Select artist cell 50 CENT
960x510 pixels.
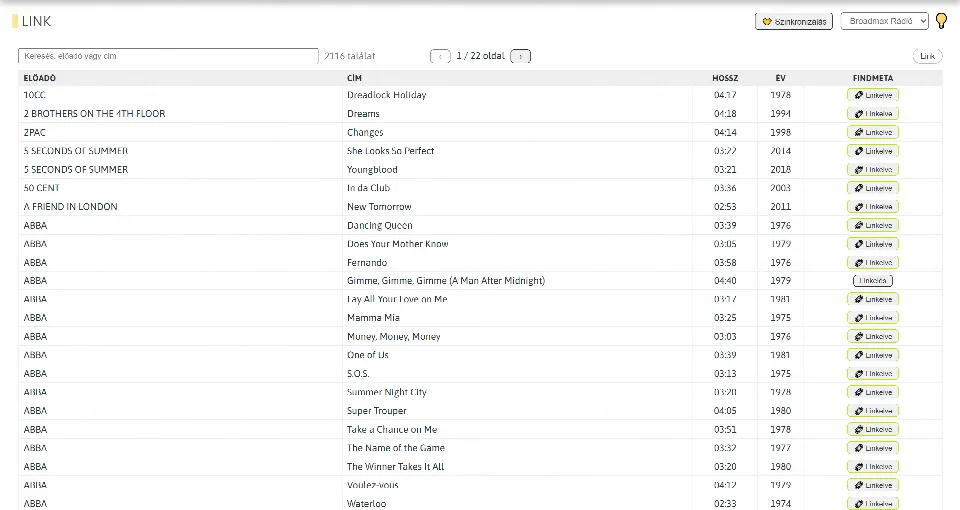42,188
